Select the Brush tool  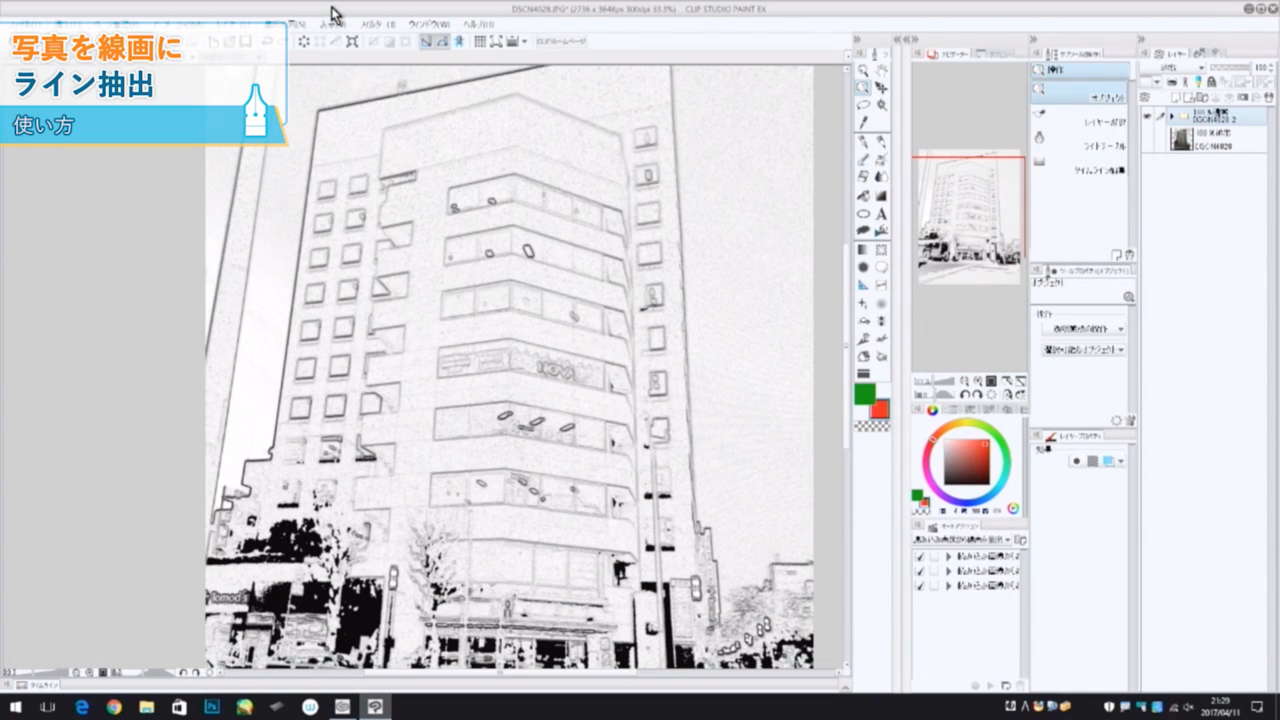pos(863,160)
